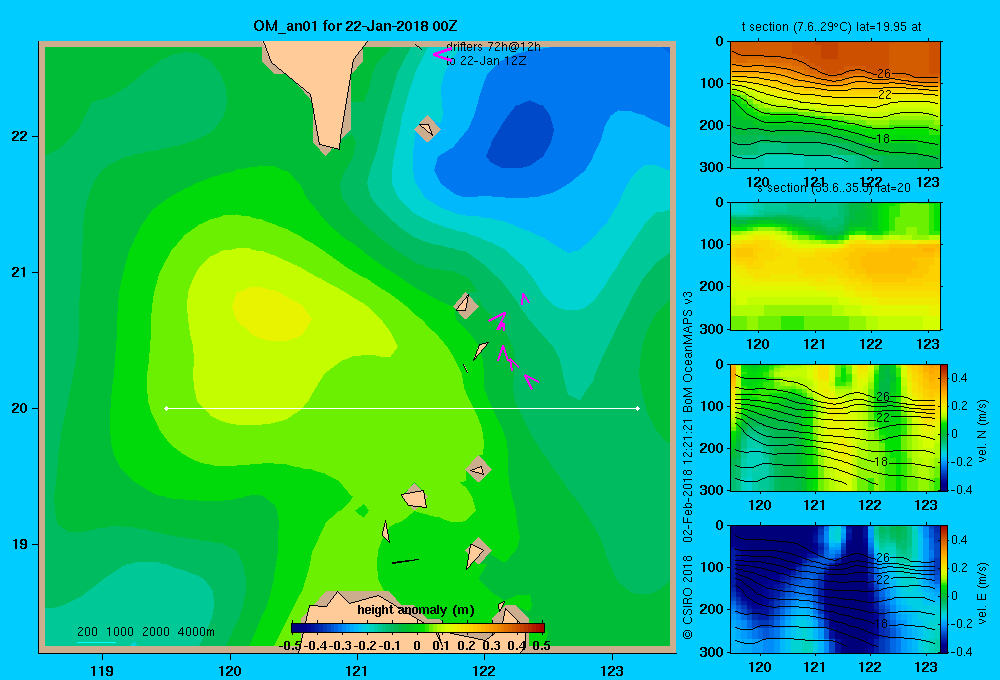Pick the green zero region of height anomaly colorbar
Viewport: 1000px width, 680px height.
coord(418,628)
